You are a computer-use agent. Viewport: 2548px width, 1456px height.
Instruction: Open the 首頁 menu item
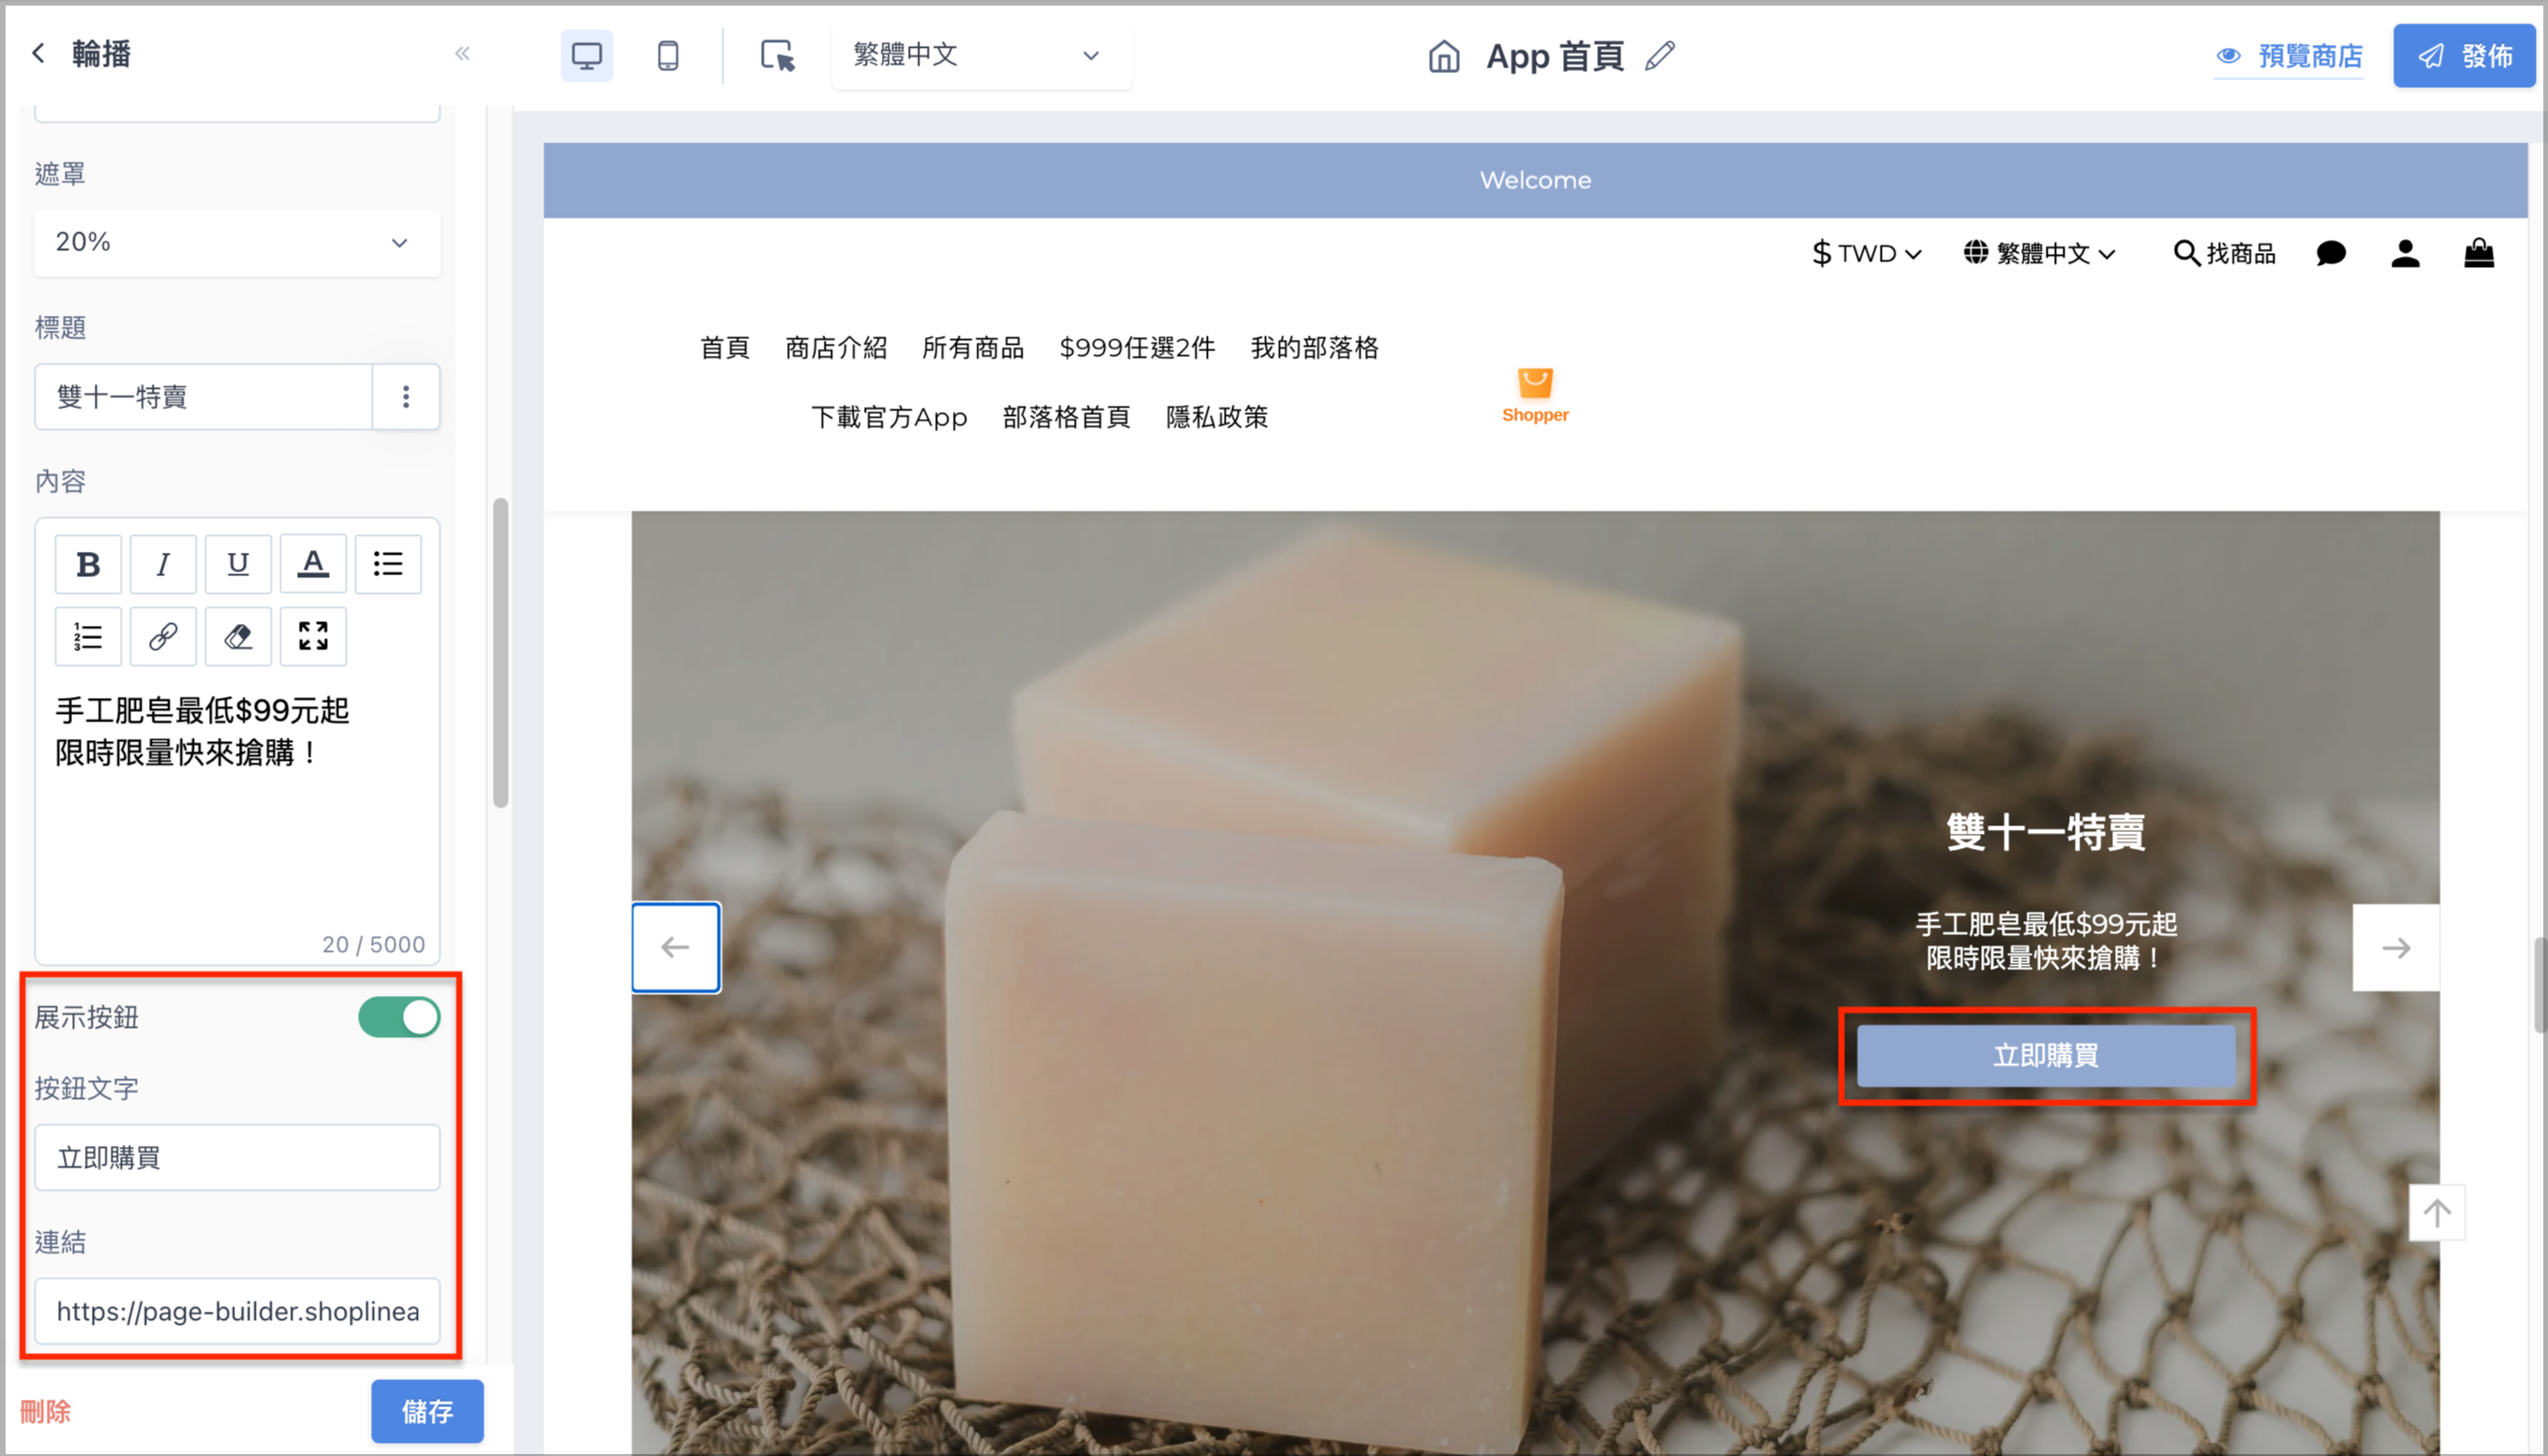tap(724, 348)
